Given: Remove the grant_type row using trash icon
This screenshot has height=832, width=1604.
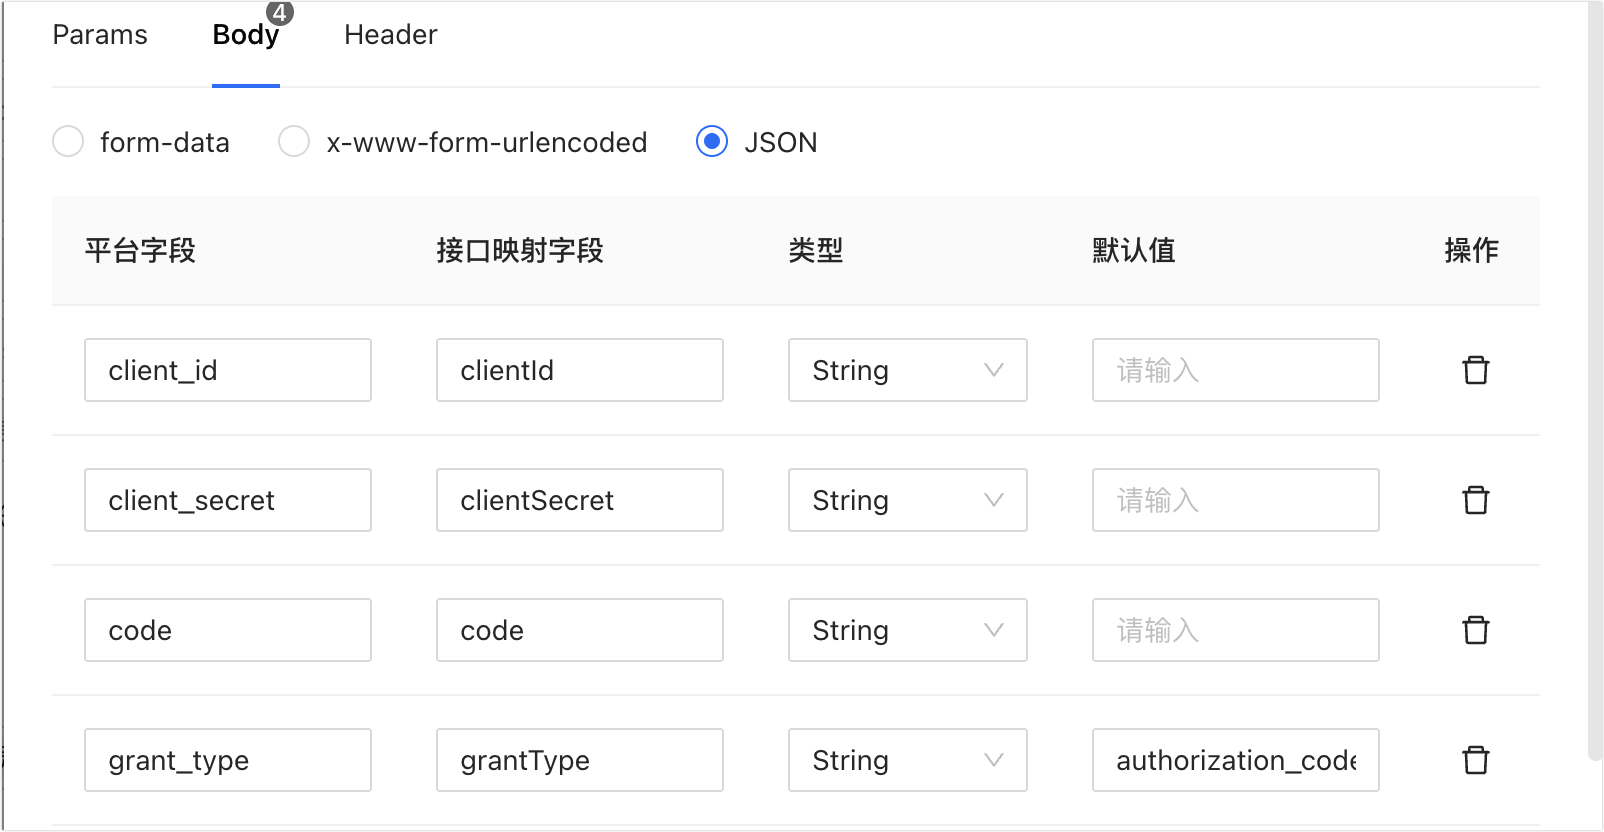Looking at the screenshot, I should pos(1475,760).
